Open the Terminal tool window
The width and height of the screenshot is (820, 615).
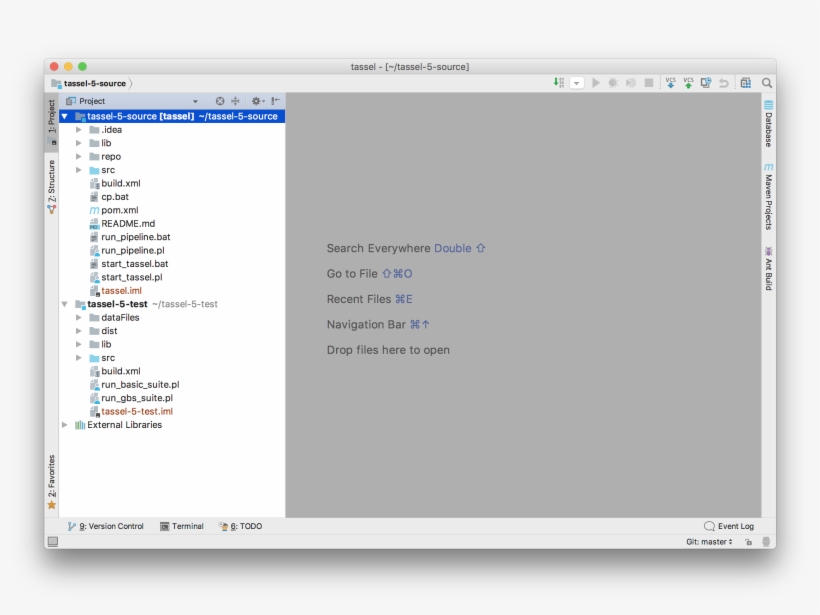pos(181,526)
